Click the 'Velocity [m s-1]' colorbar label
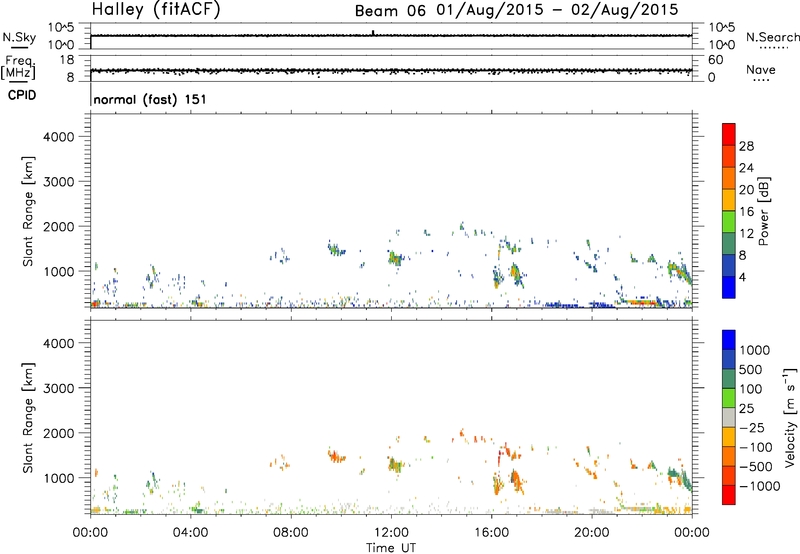This screenshot has width=800, height=554. point(790,417)
